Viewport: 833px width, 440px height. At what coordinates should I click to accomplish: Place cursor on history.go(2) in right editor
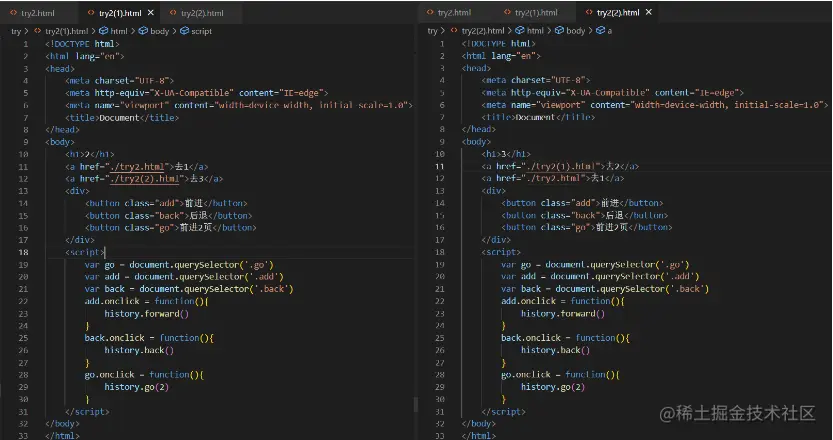pos(552,387)
